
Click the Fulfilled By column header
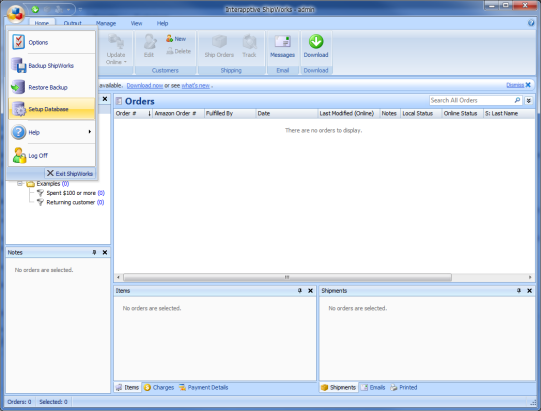(x=230, y=113)
